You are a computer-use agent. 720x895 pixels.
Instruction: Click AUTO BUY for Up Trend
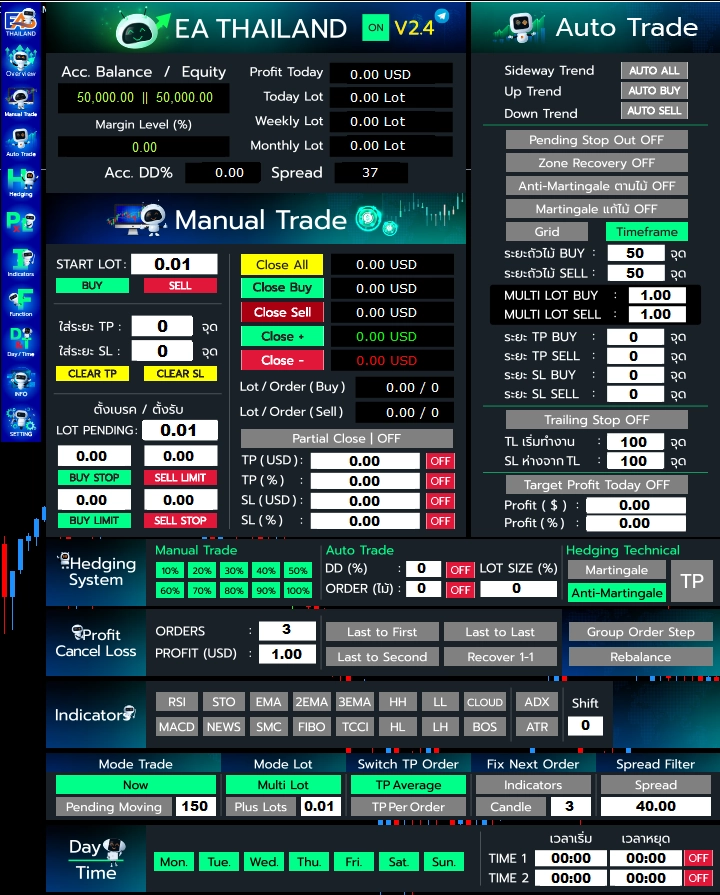pos(654,90)
